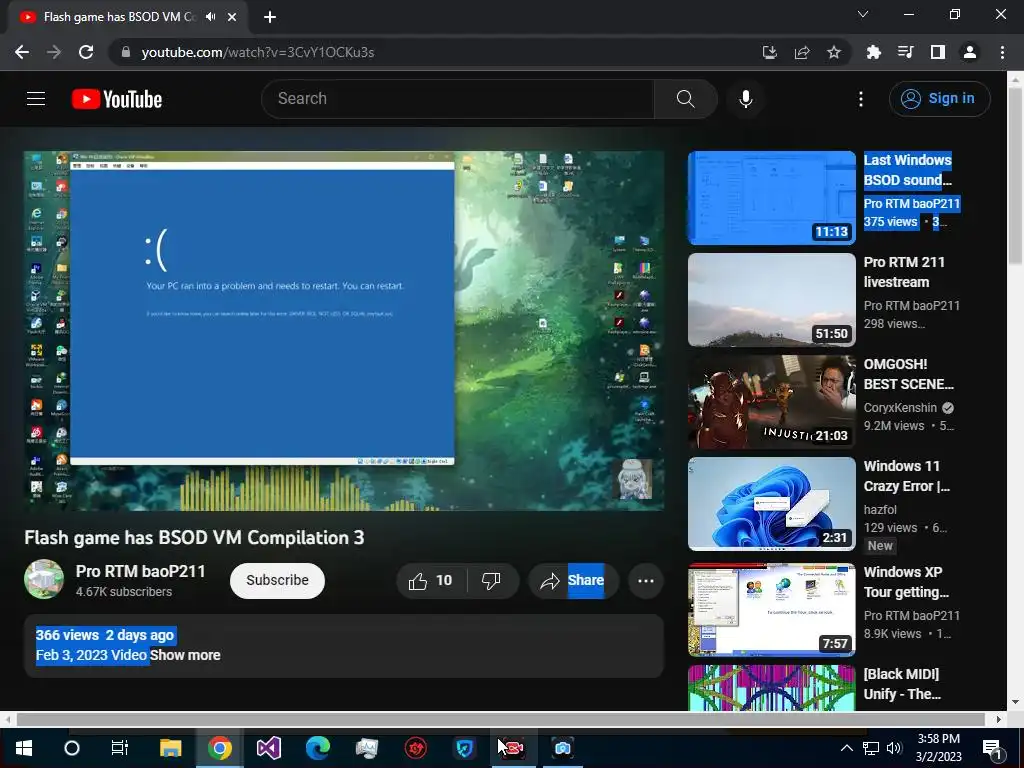Open Black MIDI Unify video thumbnail
This screenshot has width=1024, height=768.
(771, 688)
